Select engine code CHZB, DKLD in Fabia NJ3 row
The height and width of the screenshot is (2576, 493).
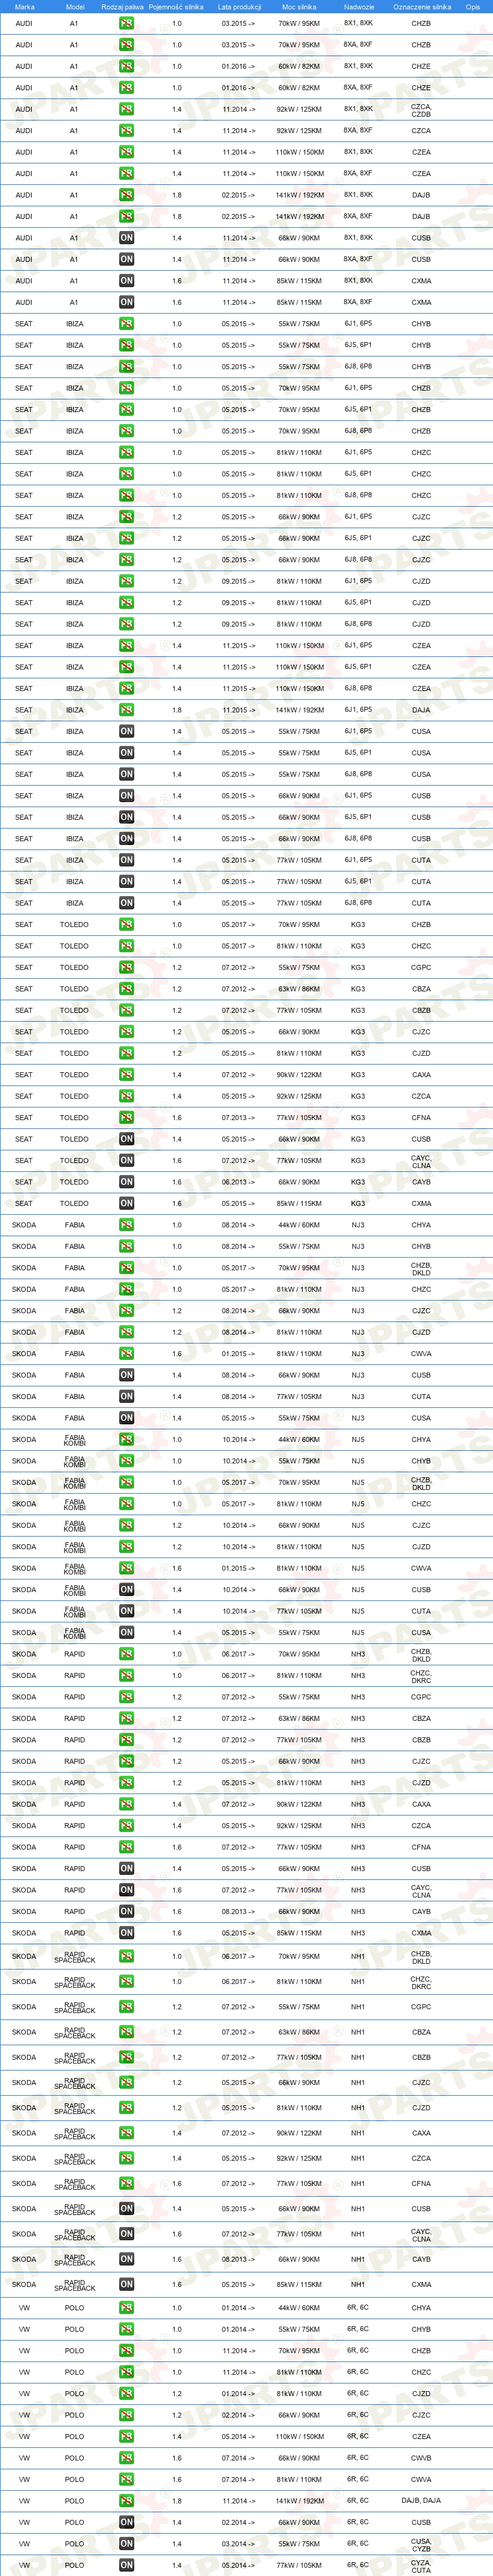coord(421,1268)
